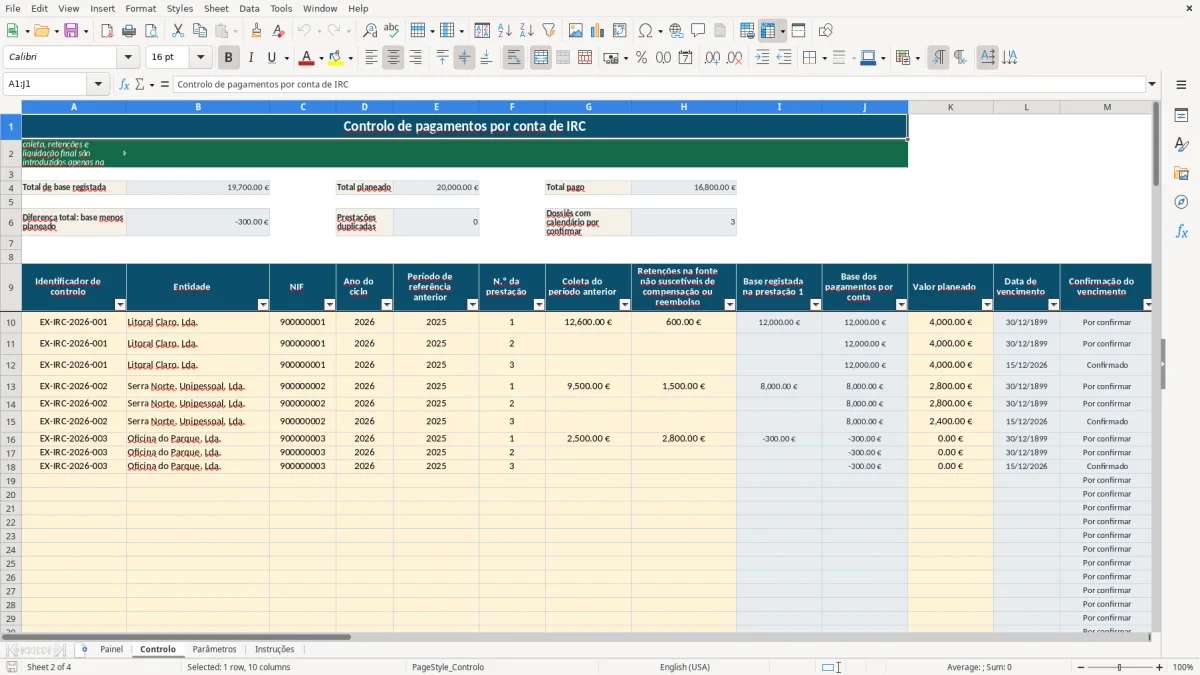1200x675 pixels.
Task: Open the Styles menu
Action: [180, 8]
